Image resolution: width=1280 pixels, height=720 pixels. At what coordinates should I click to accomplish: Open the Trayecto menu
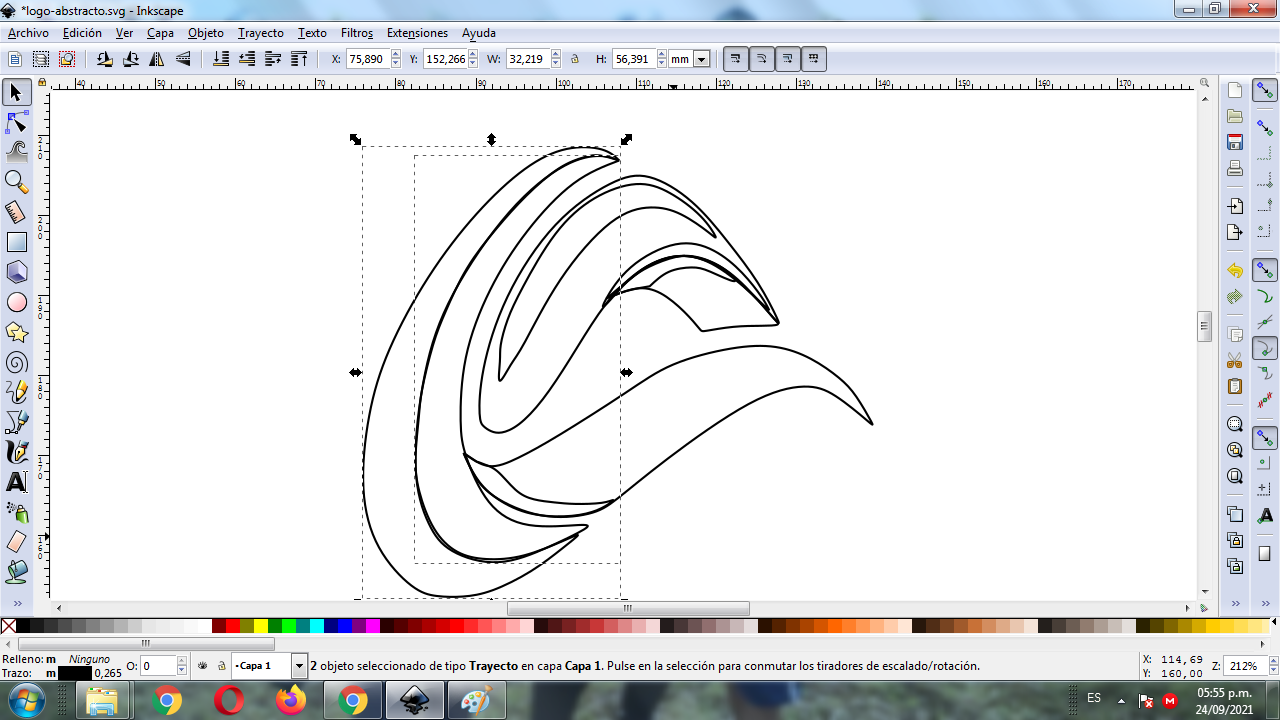click(x=261, y=33)
